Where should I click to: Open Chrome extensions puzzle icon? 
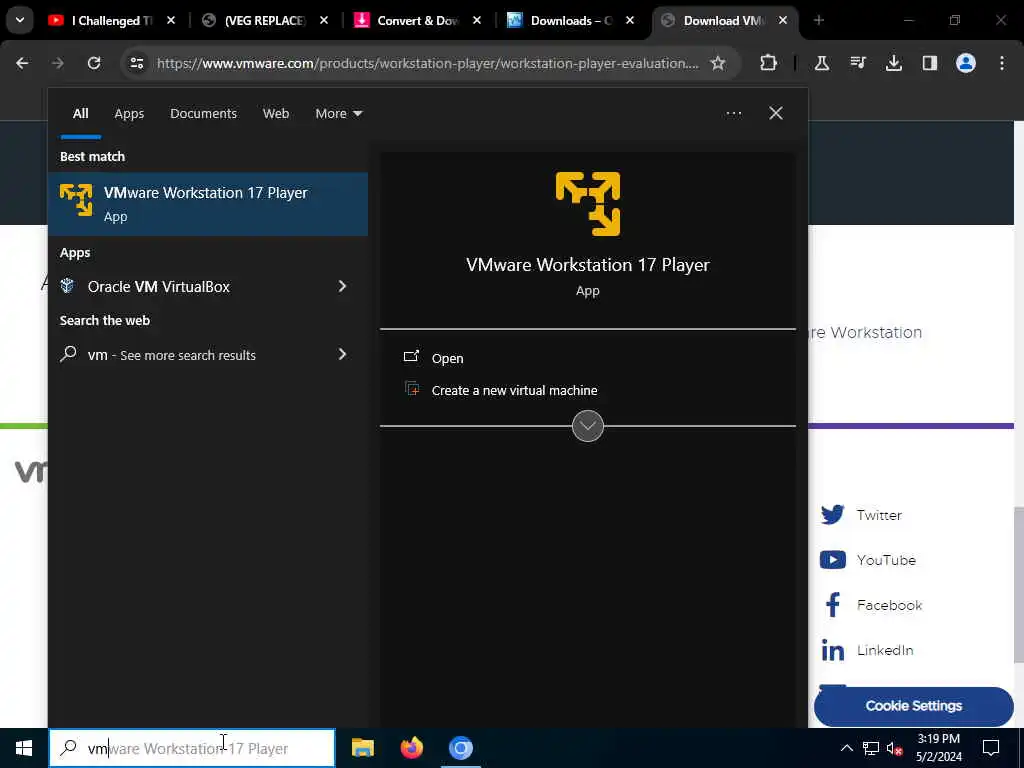[x=769, y=63]
